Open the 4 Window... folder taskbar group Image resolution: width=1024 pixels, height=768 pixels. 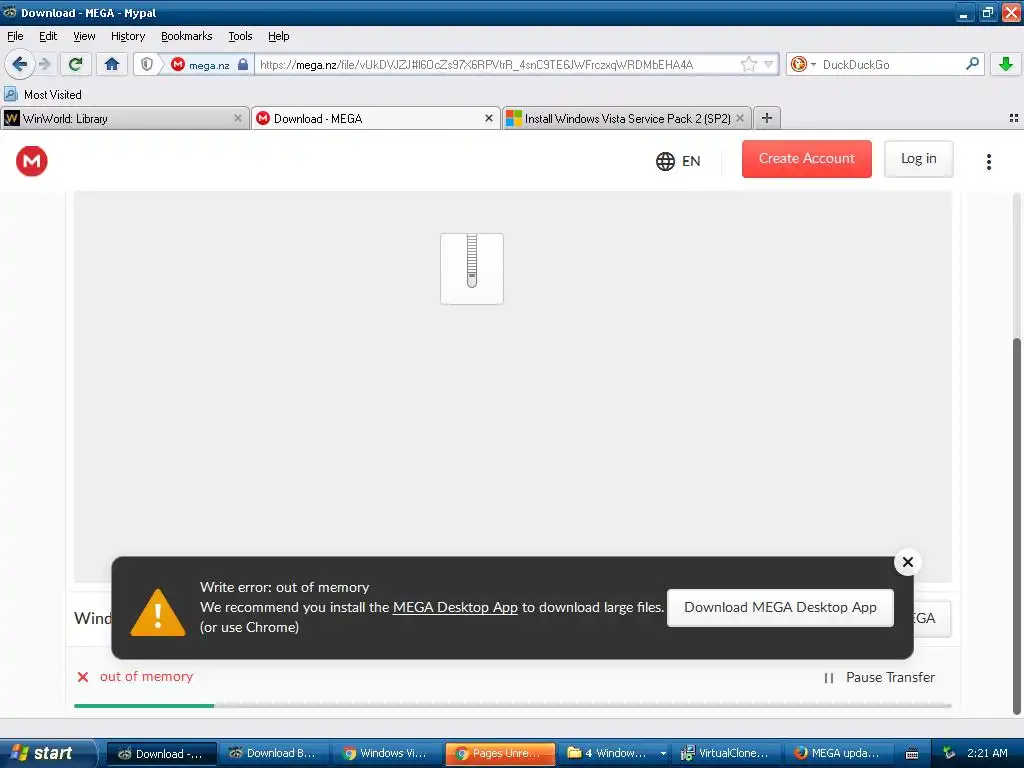coord(614,753)
